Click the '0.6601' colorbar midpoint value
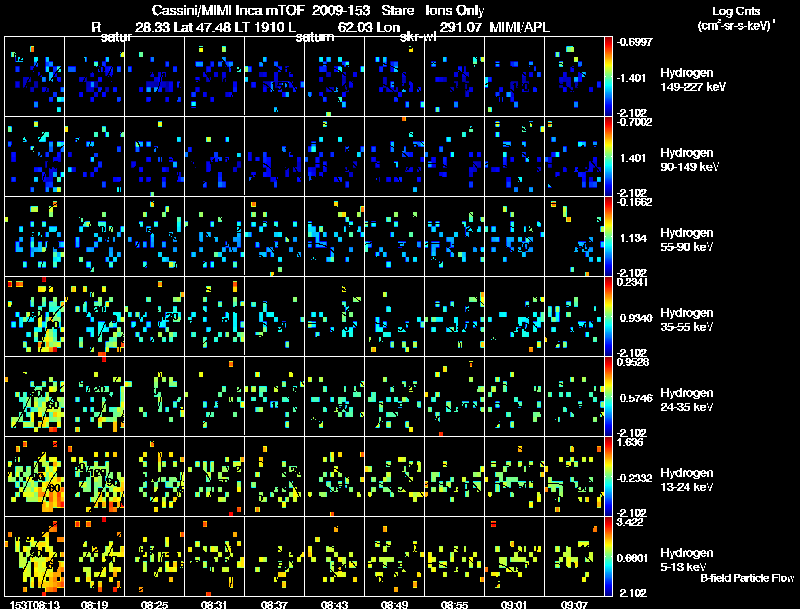The width and height of the screenshot is (800, 609). [x=633, y=559]
